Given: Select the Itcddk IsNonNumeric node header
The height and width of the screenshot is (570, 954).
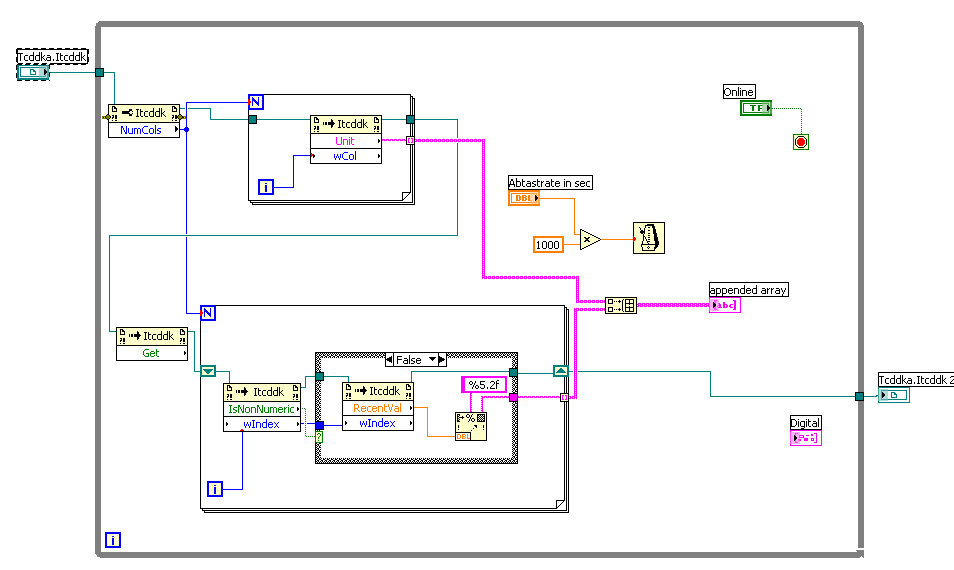Looking at the screenshot, I should [x=262, y=392].
